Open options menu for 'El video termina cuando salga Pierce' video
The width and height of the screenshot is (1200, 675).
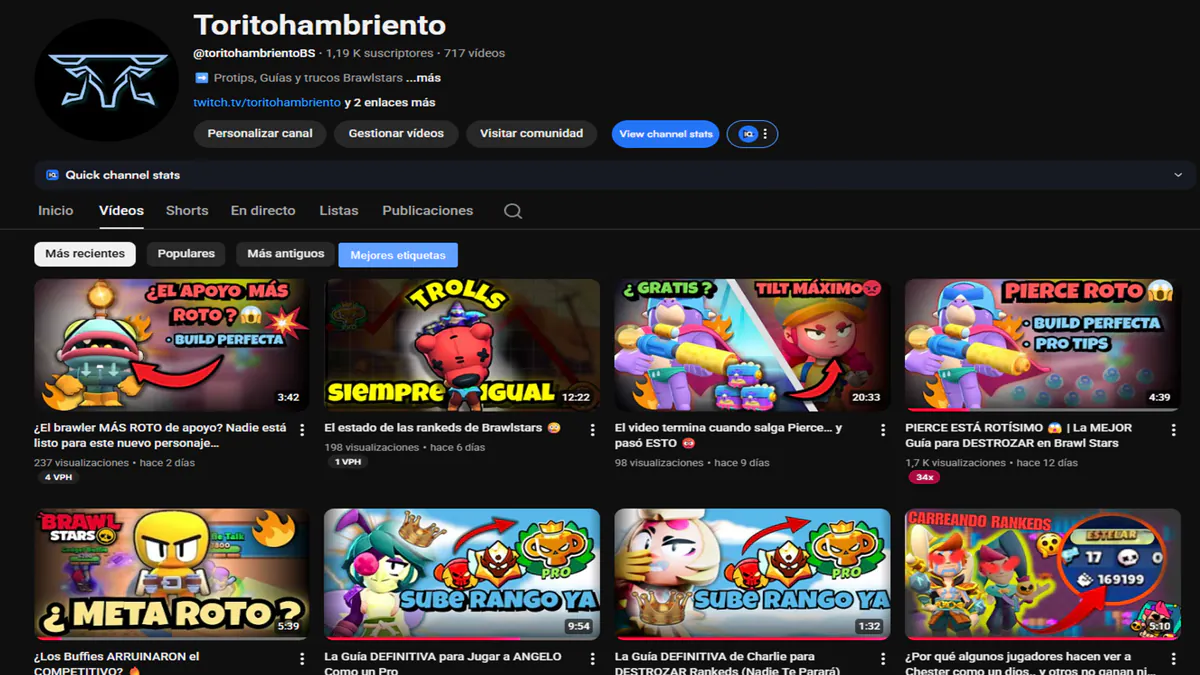click(x=883, y=430)
